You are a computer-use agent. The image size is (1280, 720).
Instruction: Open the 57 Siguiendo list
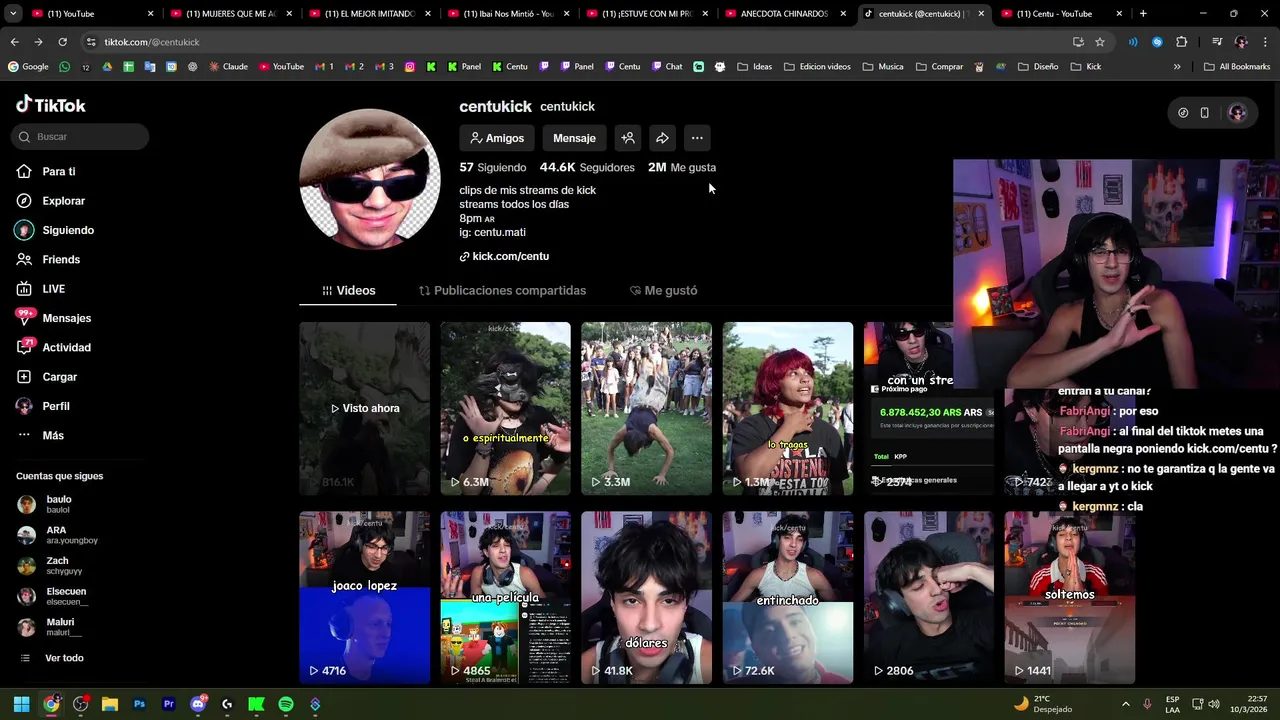(492, 167)
